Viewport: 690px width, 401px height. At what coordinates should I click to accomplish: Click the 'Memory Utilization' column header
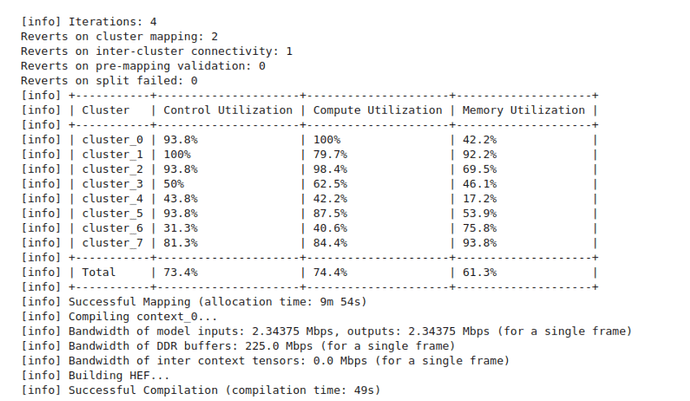(x=524, y=110)
